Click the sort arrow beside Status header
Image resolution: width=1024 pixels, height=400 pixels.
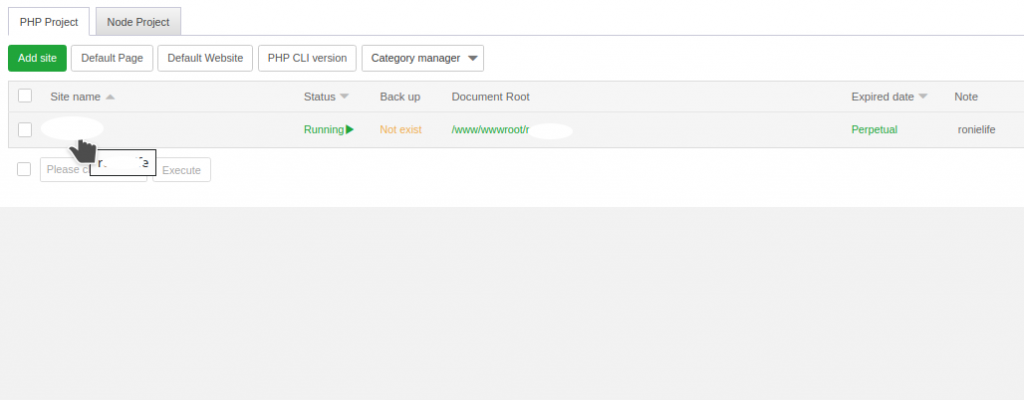click(x=344, y=97)
